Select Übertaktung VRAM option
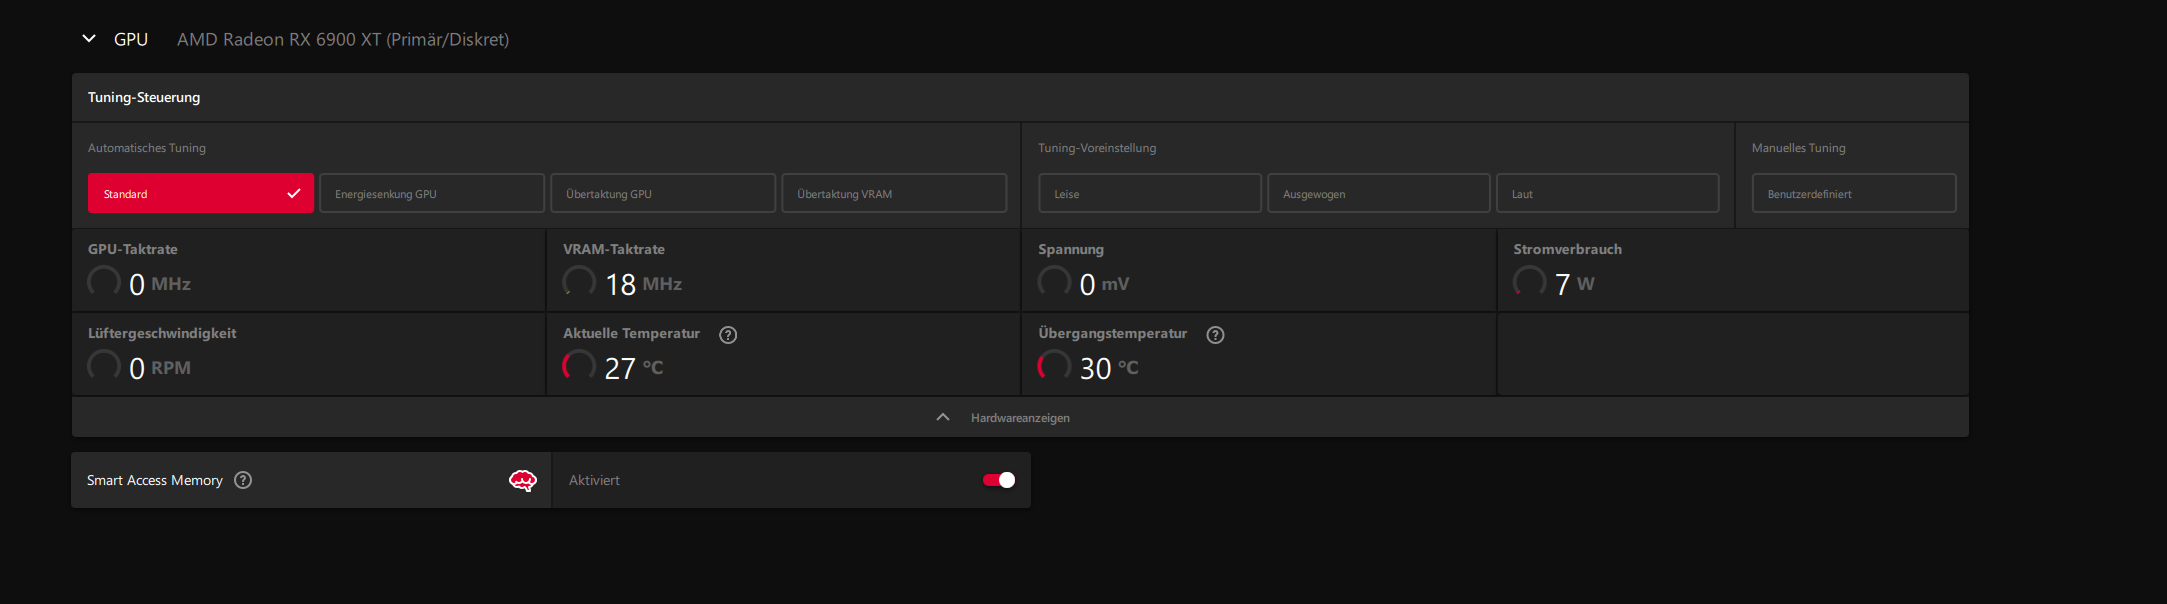 click(x=894, y=193)
